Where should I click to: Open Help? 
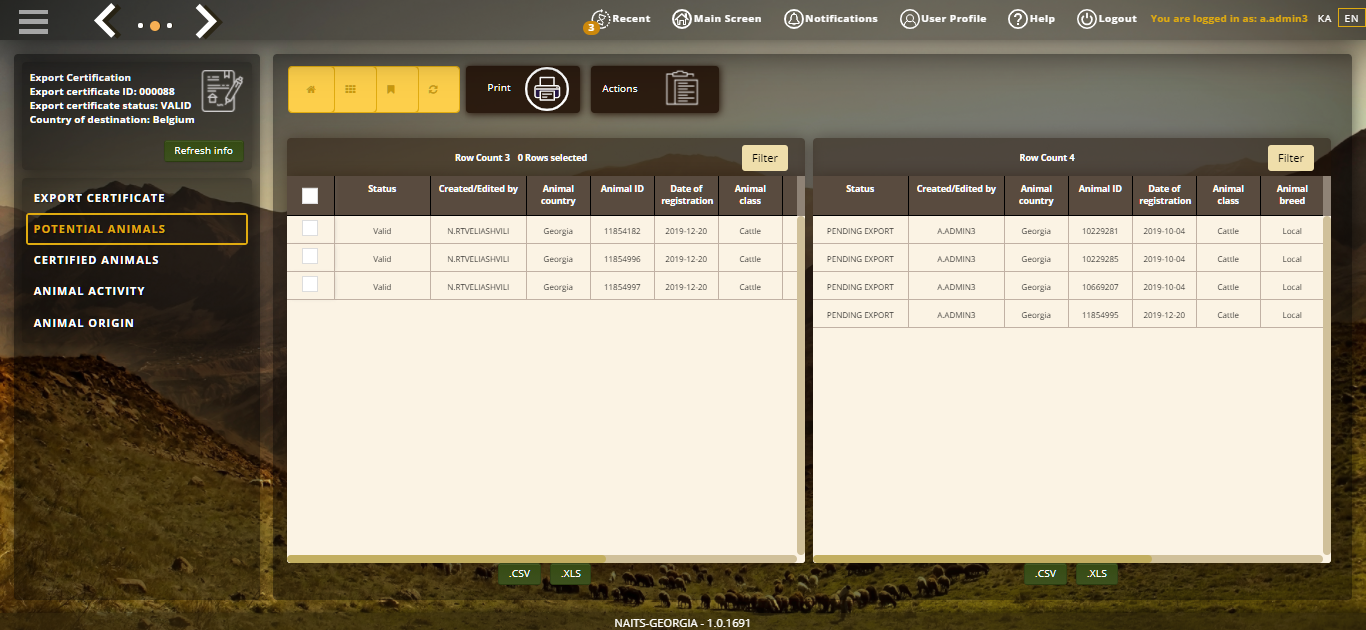tap(1031, 18)
